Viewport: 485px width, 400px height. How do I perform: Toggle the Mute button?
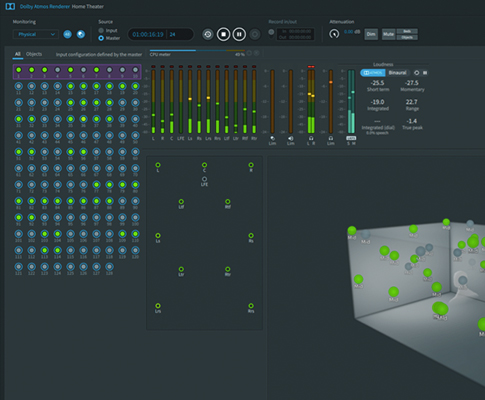point(388,34)
